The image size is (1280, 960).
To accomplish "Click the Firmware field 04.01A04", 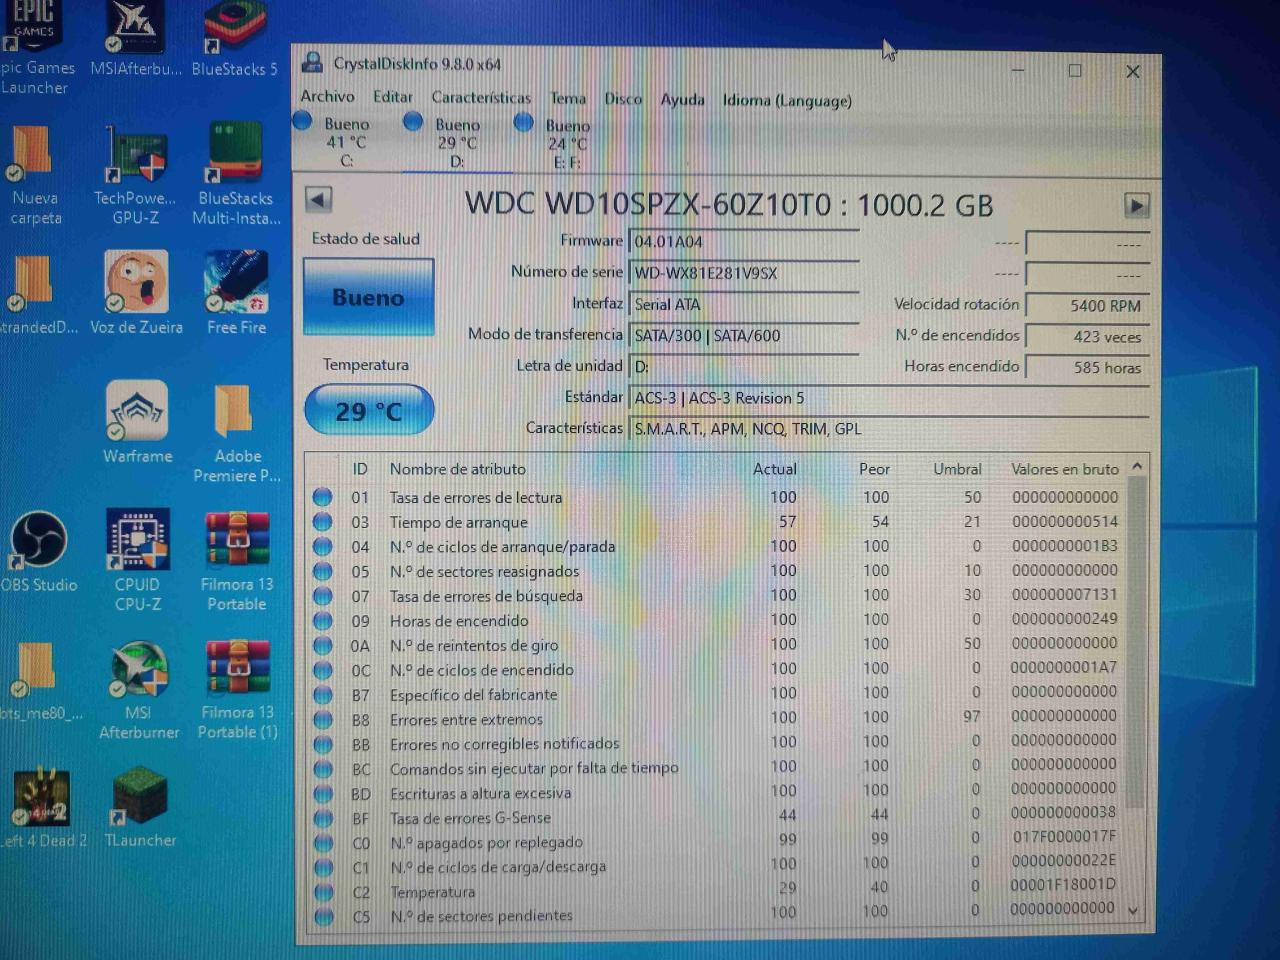I will (745, 241).
